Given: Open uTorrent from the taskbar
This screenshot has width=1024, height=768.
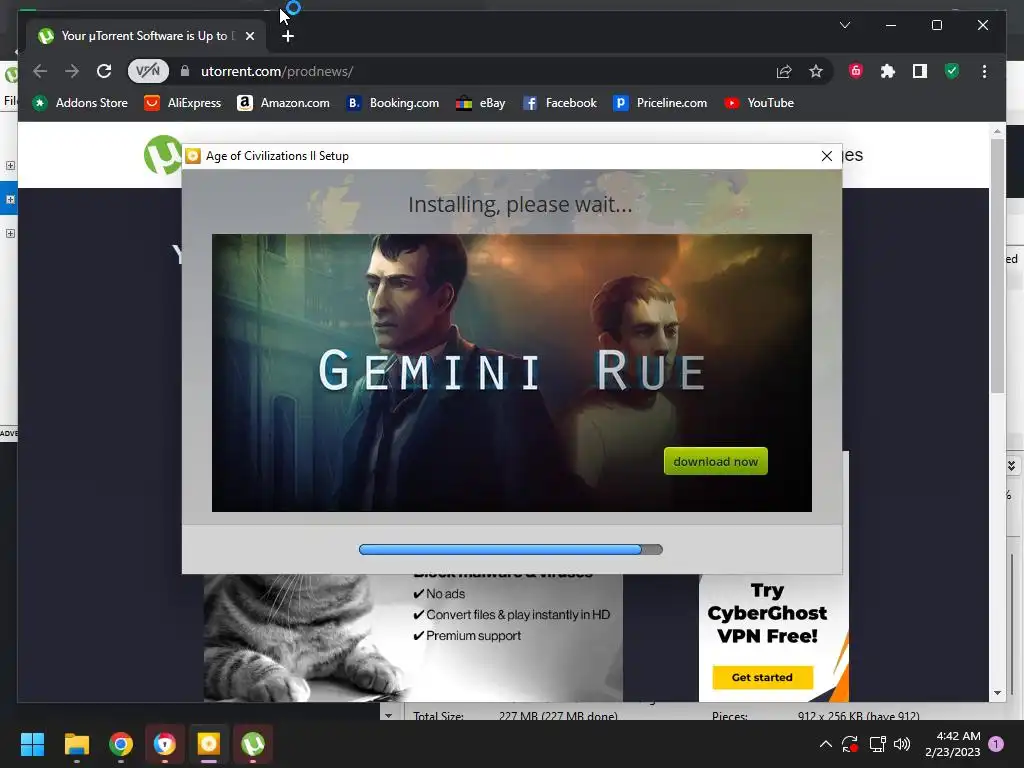Looking at the screenshot, I should (x=253, y=744).
